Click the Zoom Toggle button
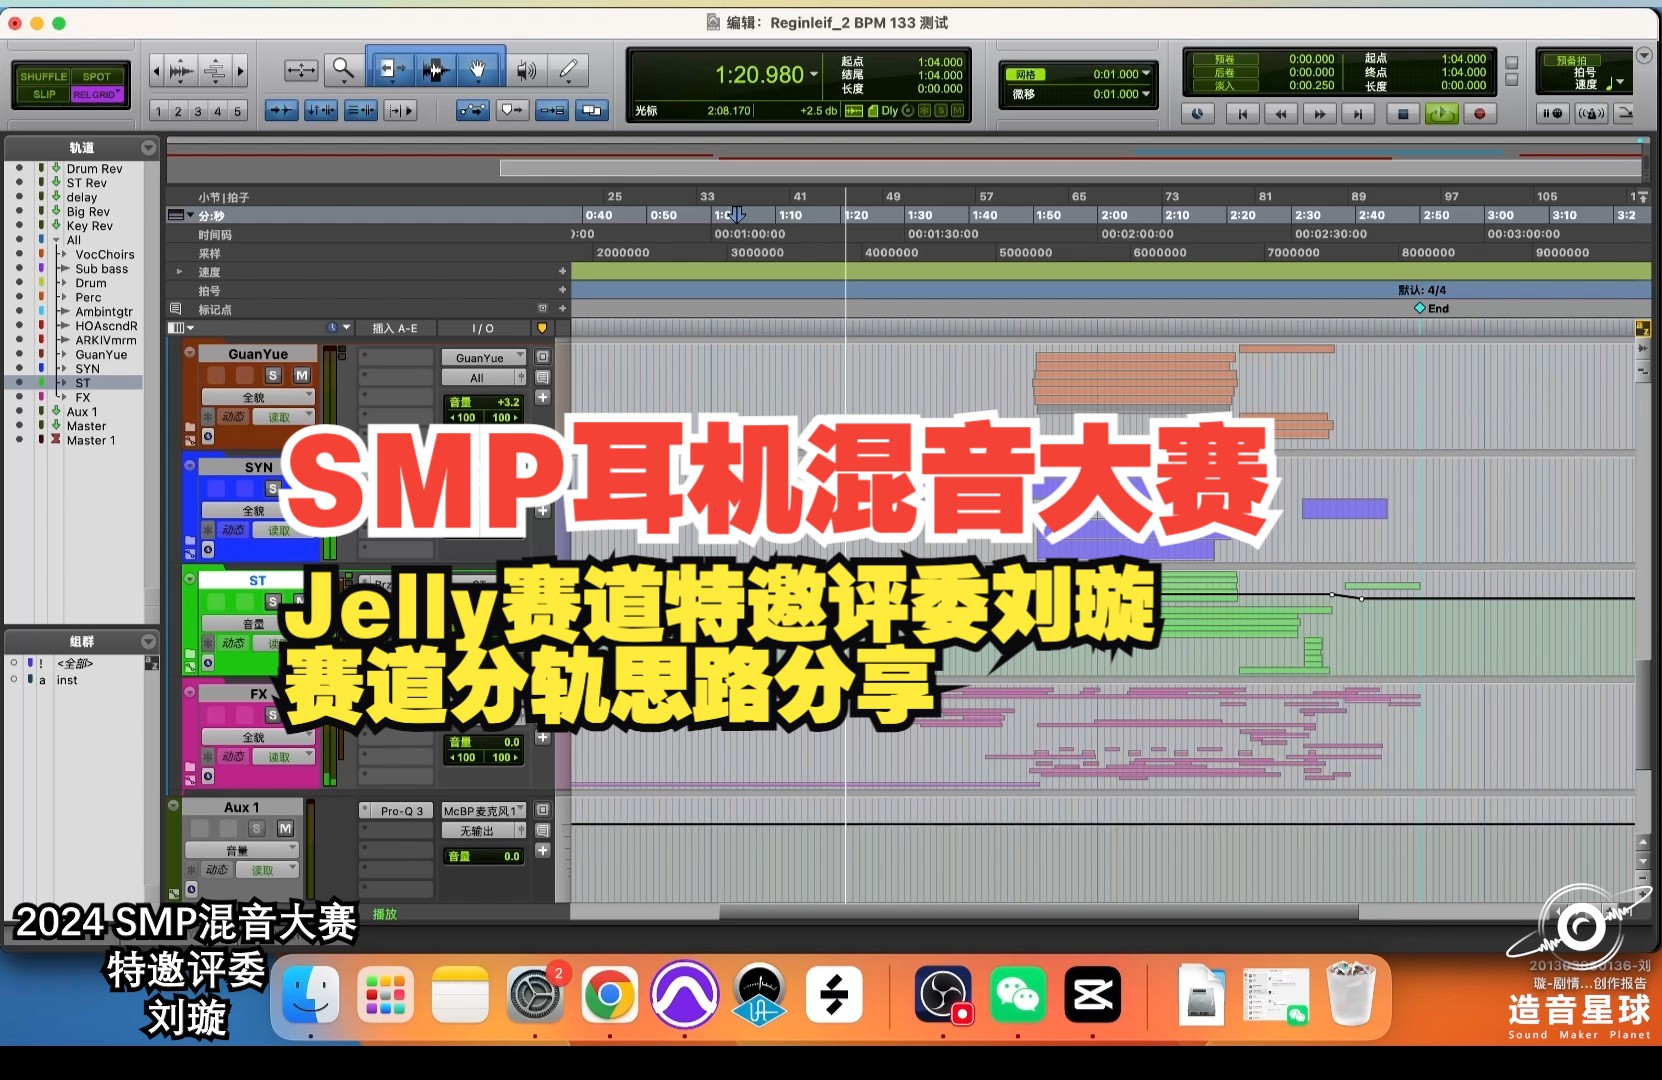Viewport: 1662px width, 1080px height. [301, 70]
